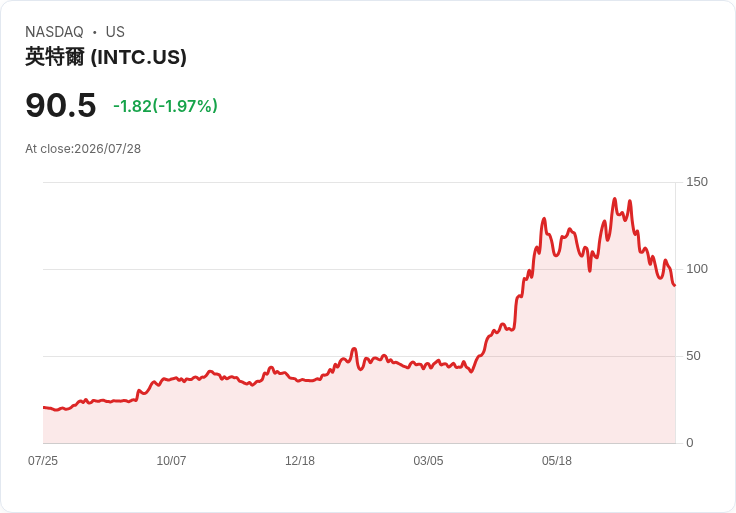Click the 07/25 date axis label
Viewport: 736px width, 513px height.
pyautogui.click(x=43, y=460)
